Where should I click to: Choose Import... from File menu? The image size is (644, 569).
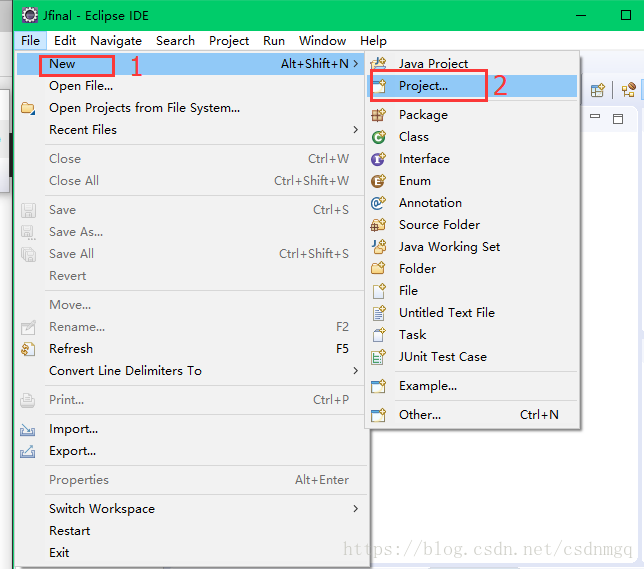191,429
